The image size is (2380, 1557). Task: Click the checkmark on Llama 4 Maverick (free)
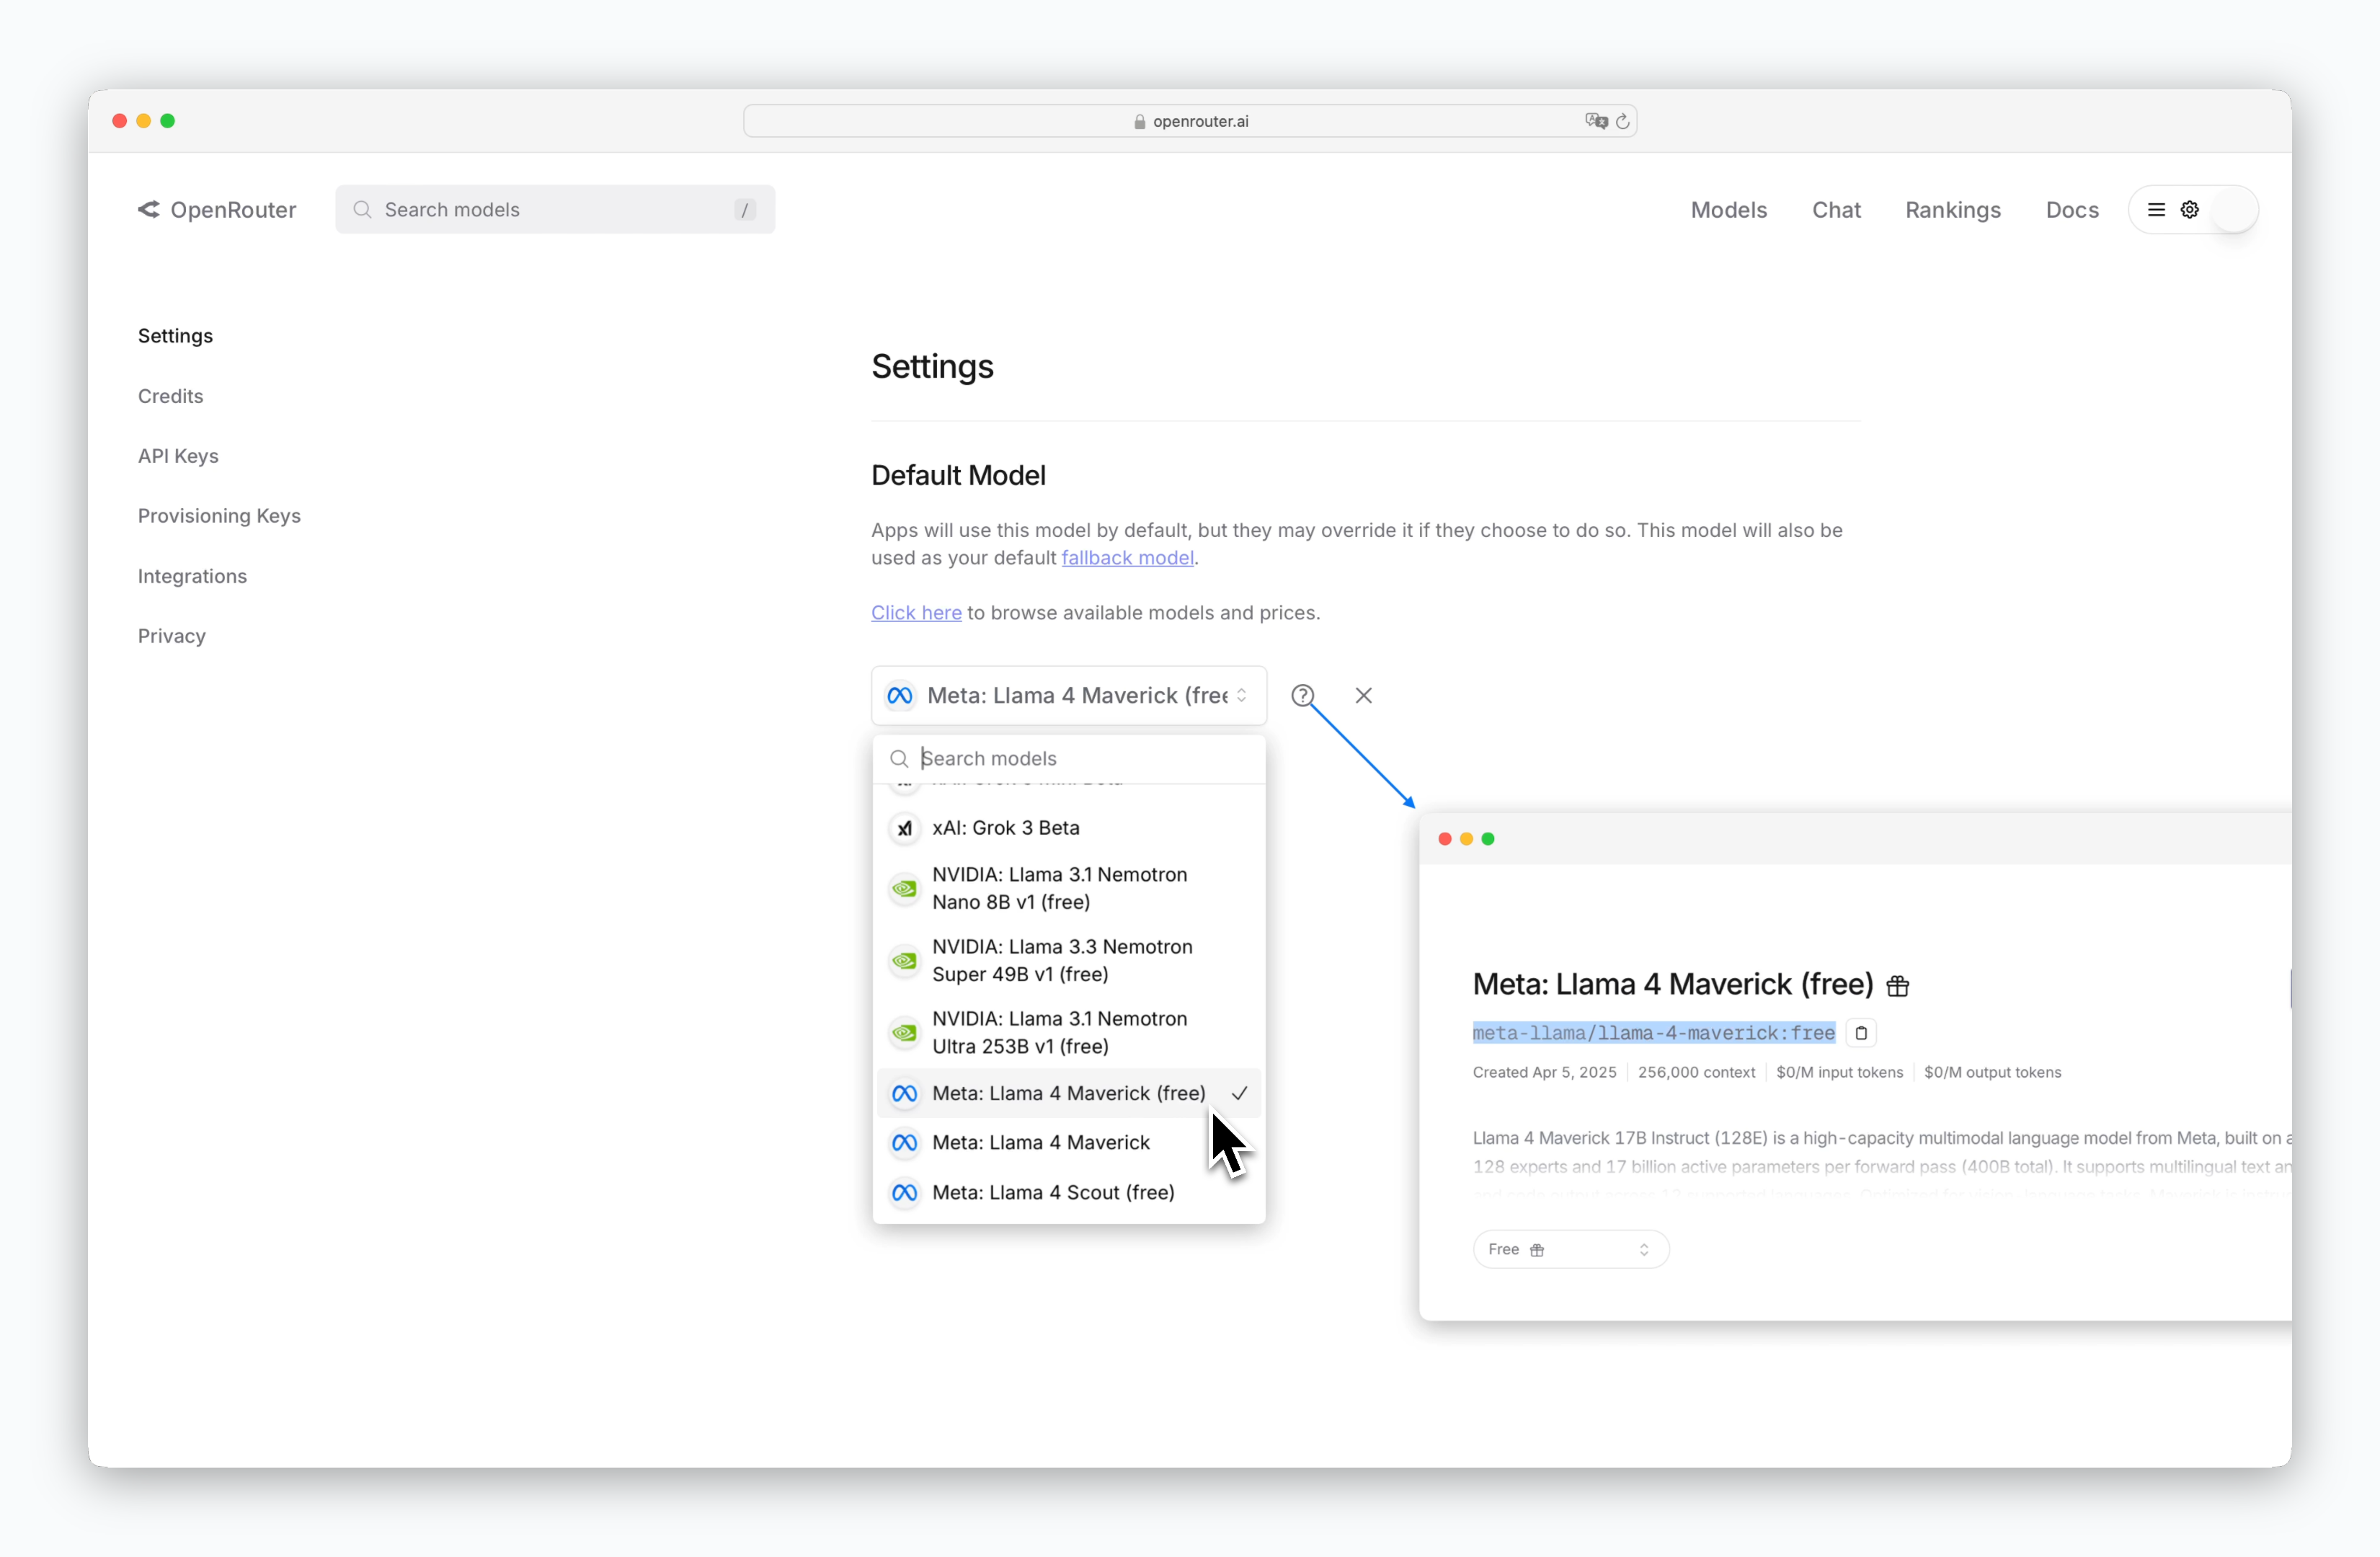(1239, 1093)
